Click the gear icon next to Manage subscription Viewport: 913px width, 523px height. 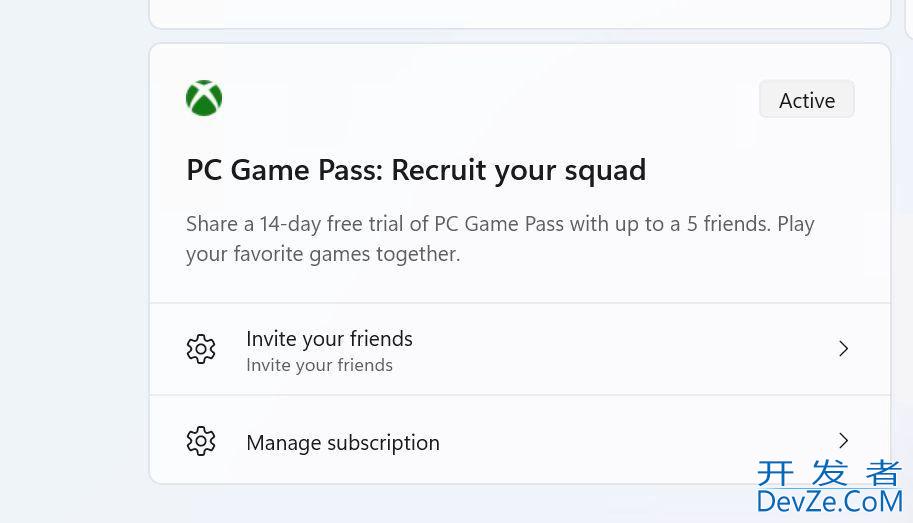[x=201, y=441]
